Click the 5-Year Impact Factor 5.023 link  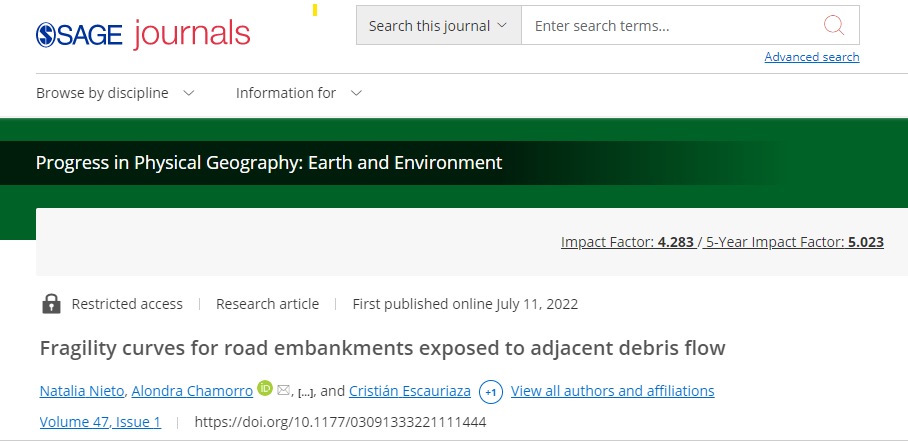pos(794,242)
